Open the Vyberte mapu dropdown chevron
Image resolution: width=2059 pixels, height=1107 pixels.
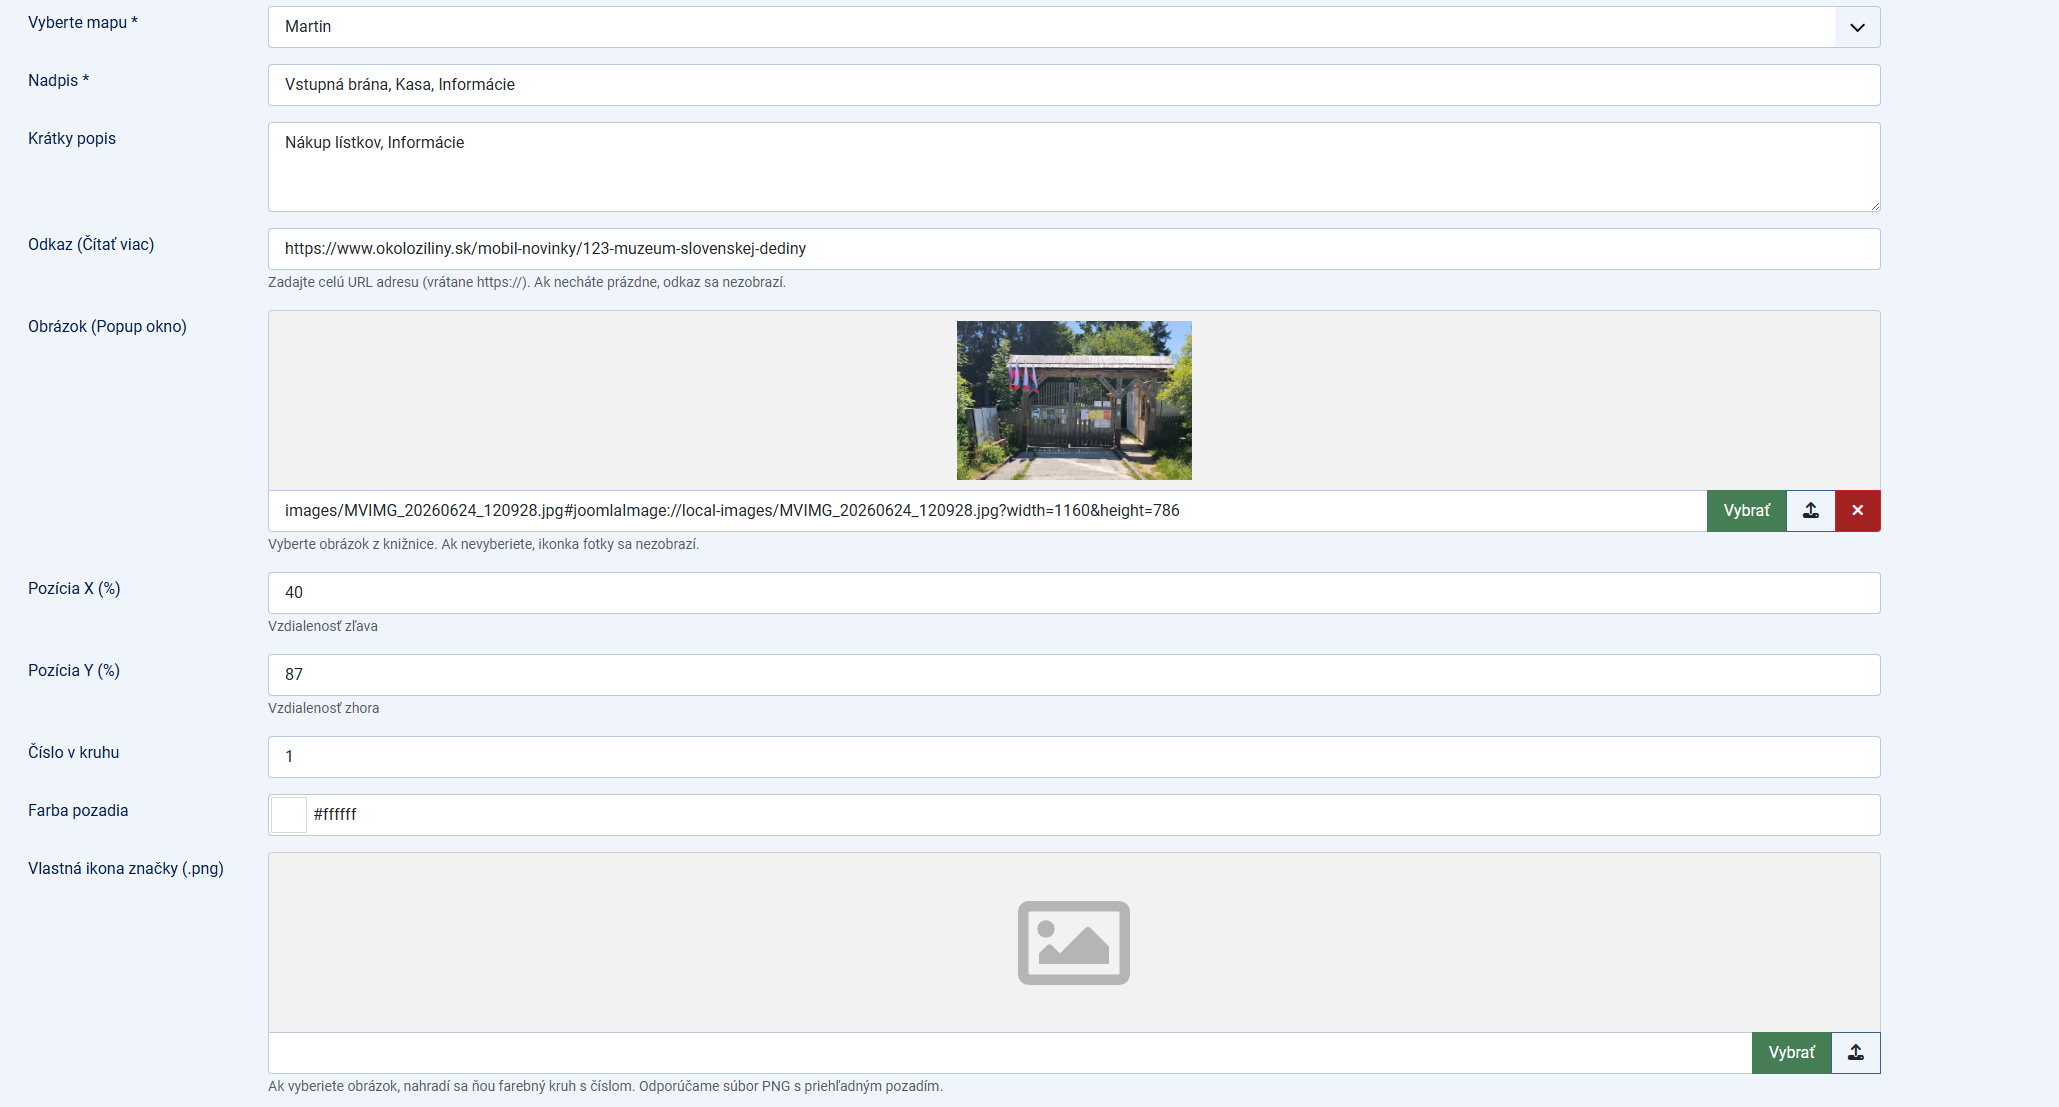[x=1857, y=27]
